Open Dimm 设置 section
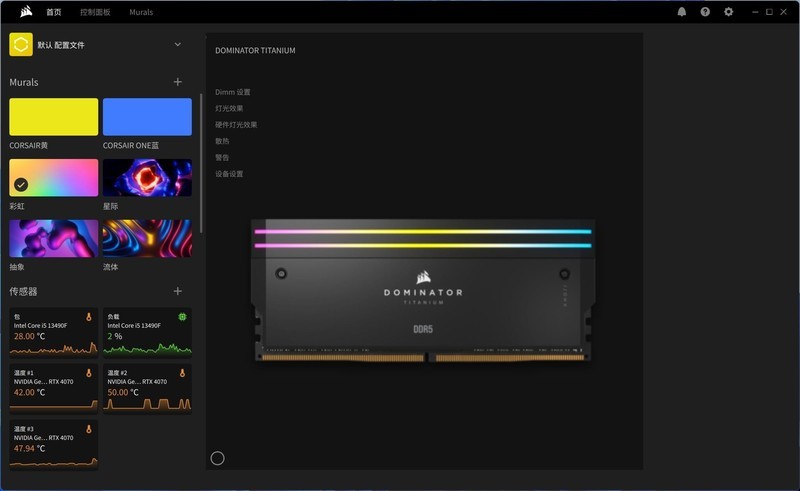Screen dimensions: 800x491 coord(233,92)
